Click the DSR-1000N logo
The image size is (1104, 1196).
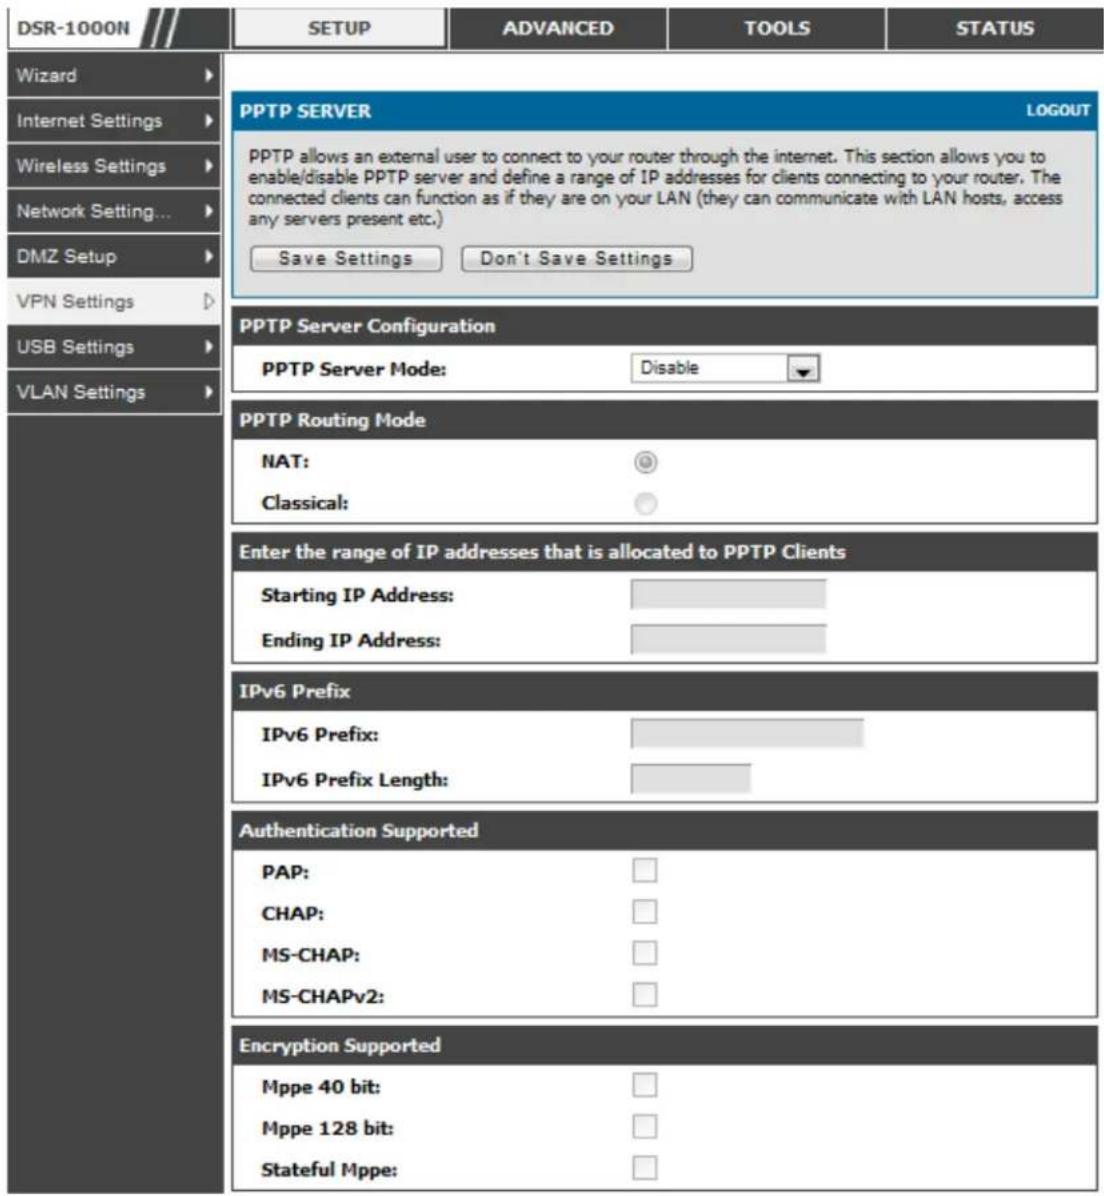click(74, 28)
